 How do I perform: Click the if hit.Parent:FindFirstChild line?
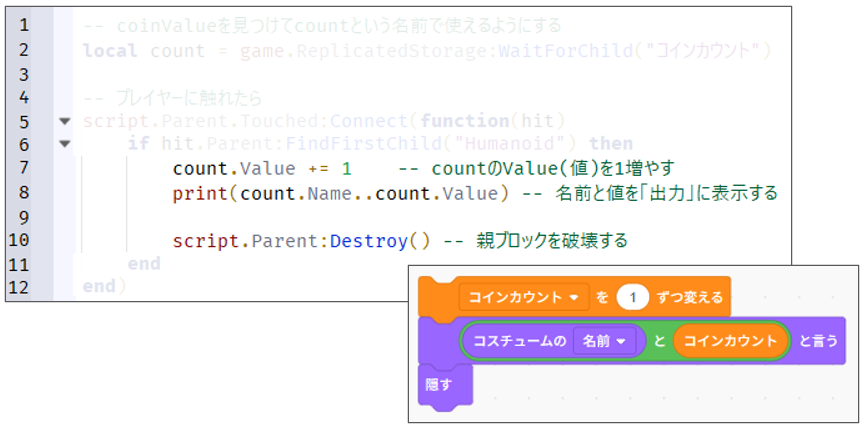(x=380, y=144)
